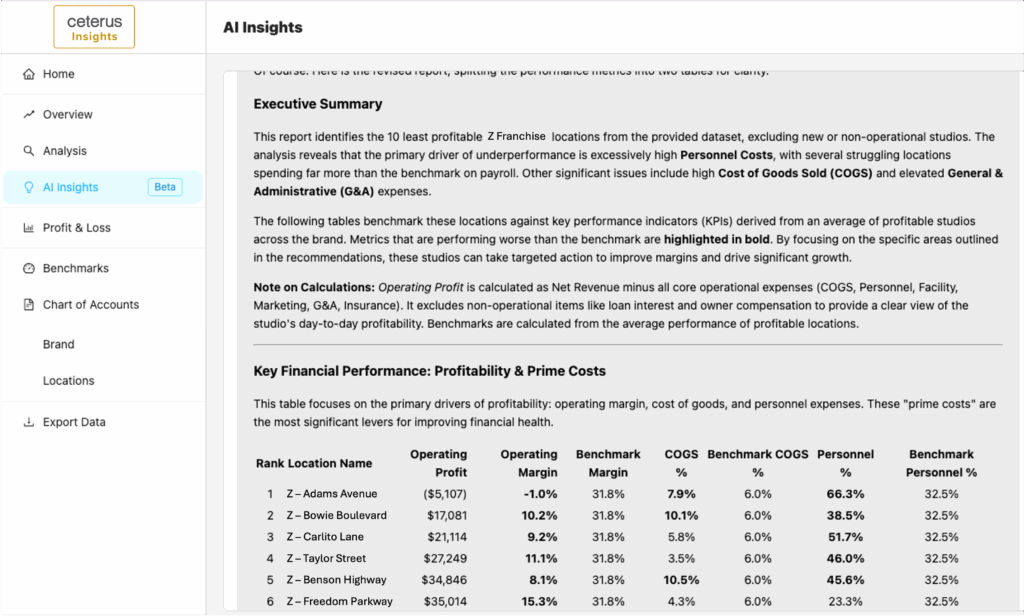
Task: Click the Operating Margin column header
Action: coord(529,463)
